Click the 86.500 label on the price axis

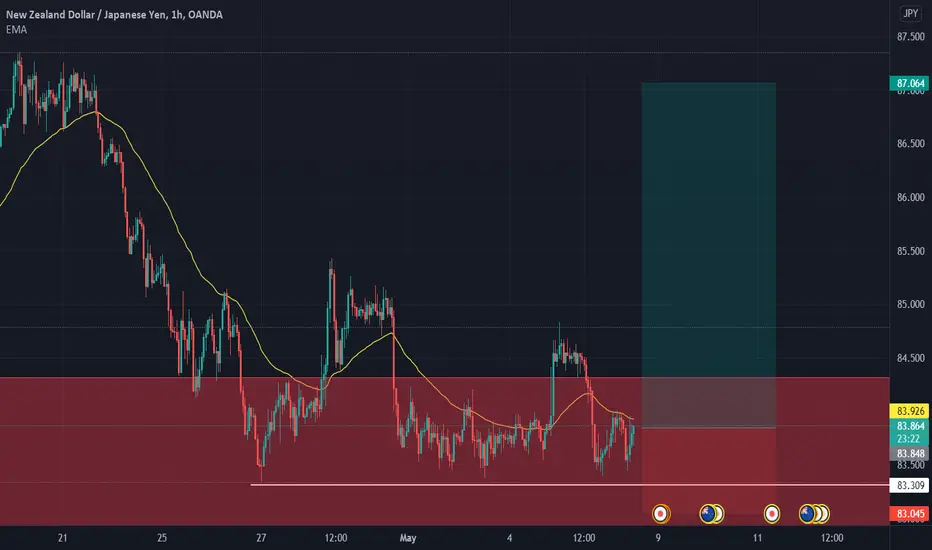pos(910,143)
